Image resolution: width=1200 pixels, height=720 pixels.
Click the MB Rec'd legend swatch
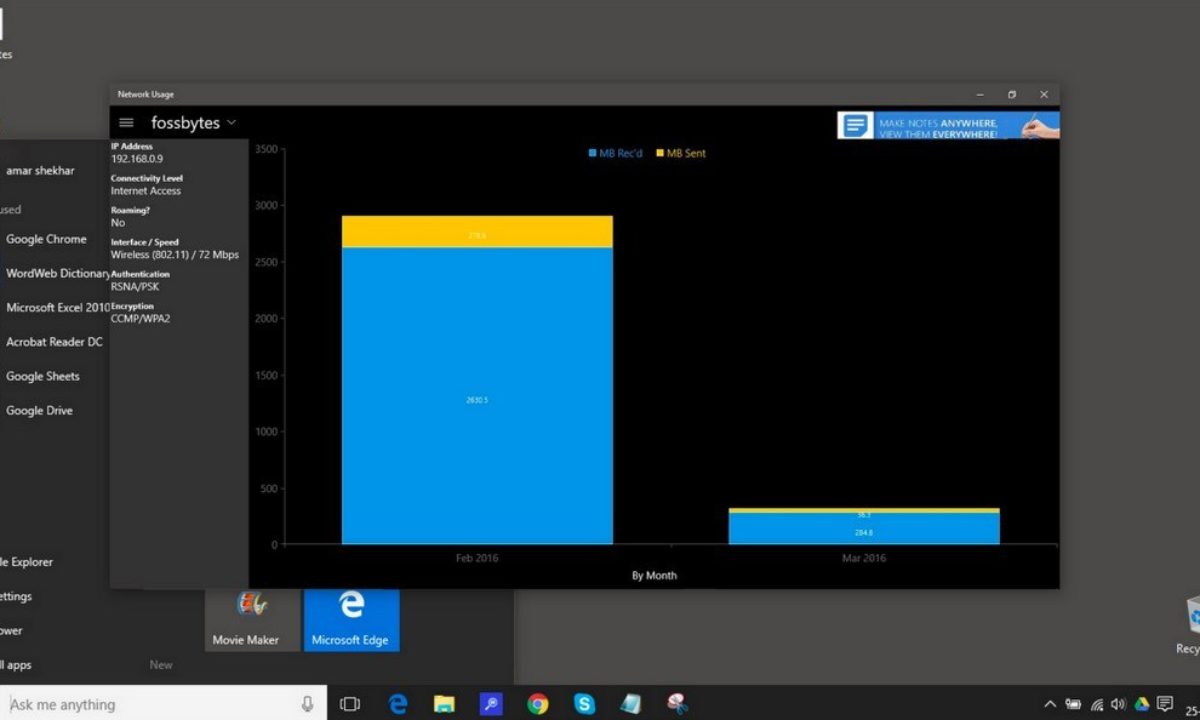tap(592, 153)
